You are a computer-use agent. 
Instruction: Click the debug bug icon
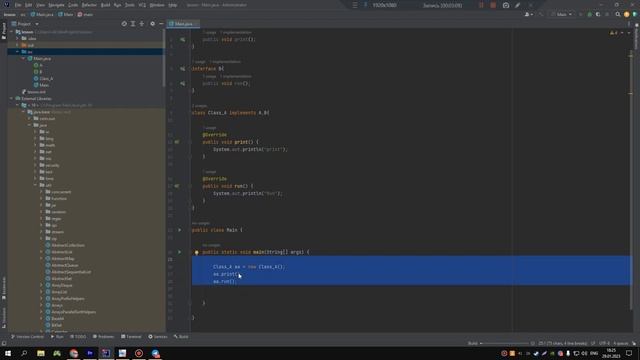(589, 14)
